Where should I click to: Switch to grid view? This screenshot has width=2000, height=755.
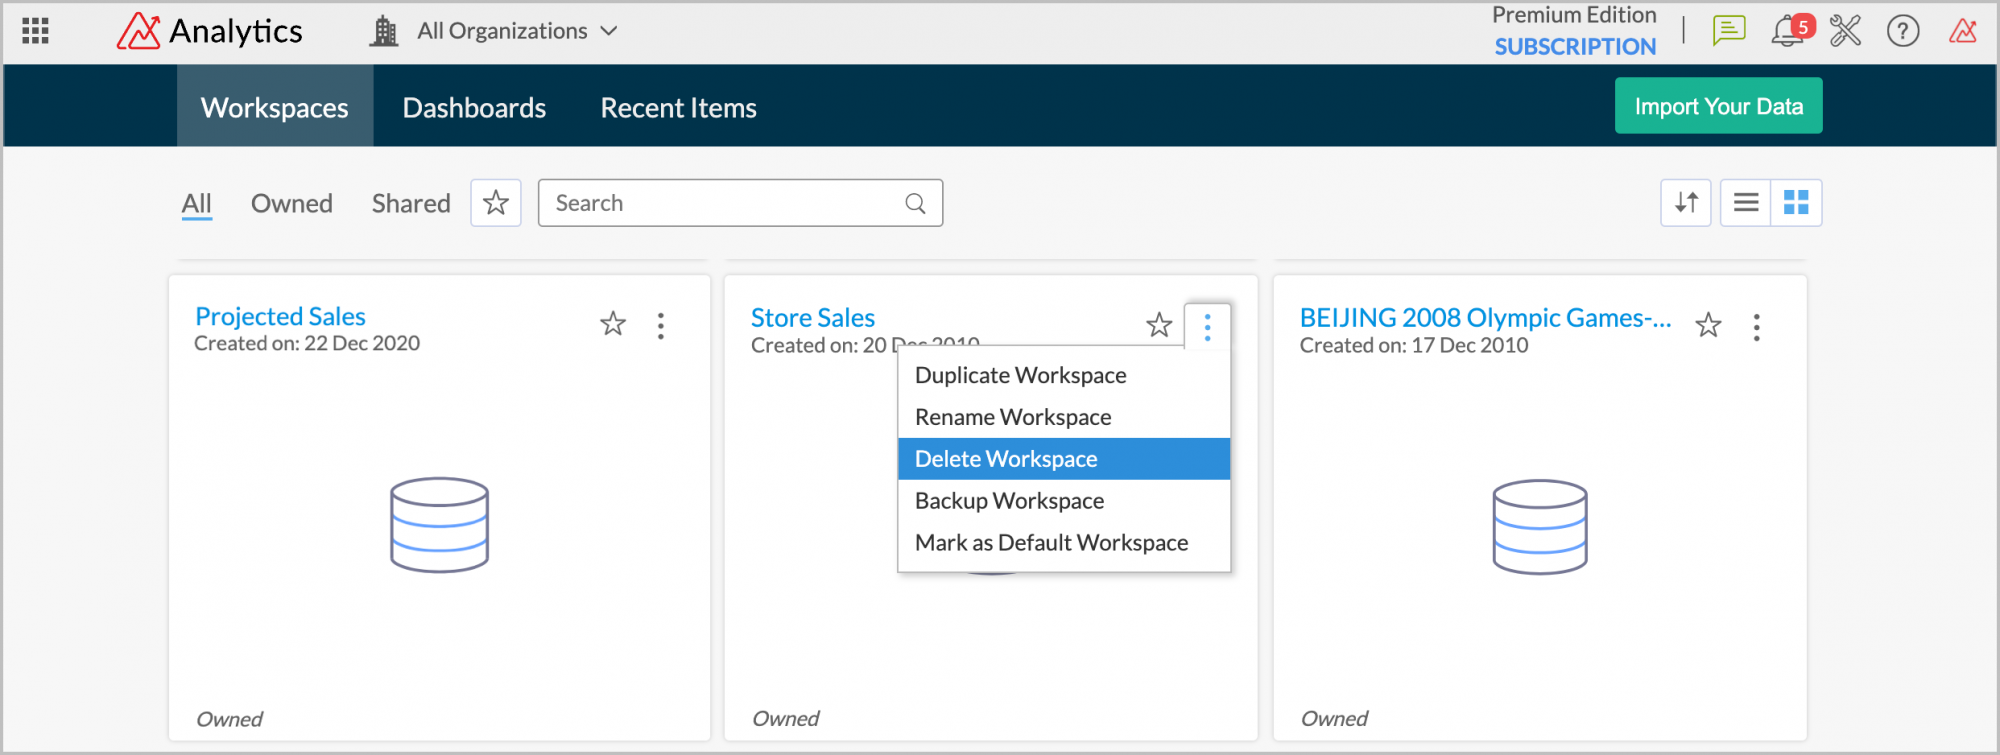1796,203
